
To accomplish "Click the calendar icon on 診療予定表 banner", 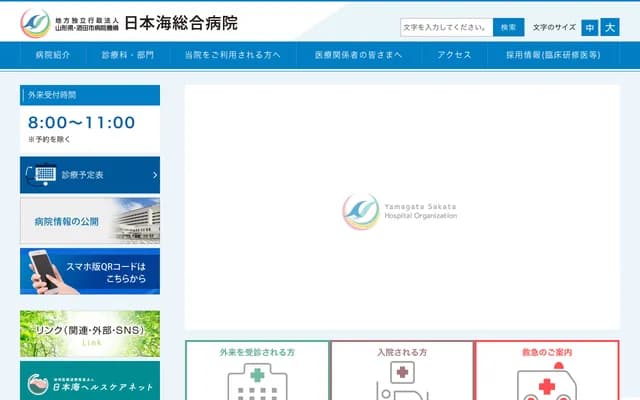I will 43,174.
